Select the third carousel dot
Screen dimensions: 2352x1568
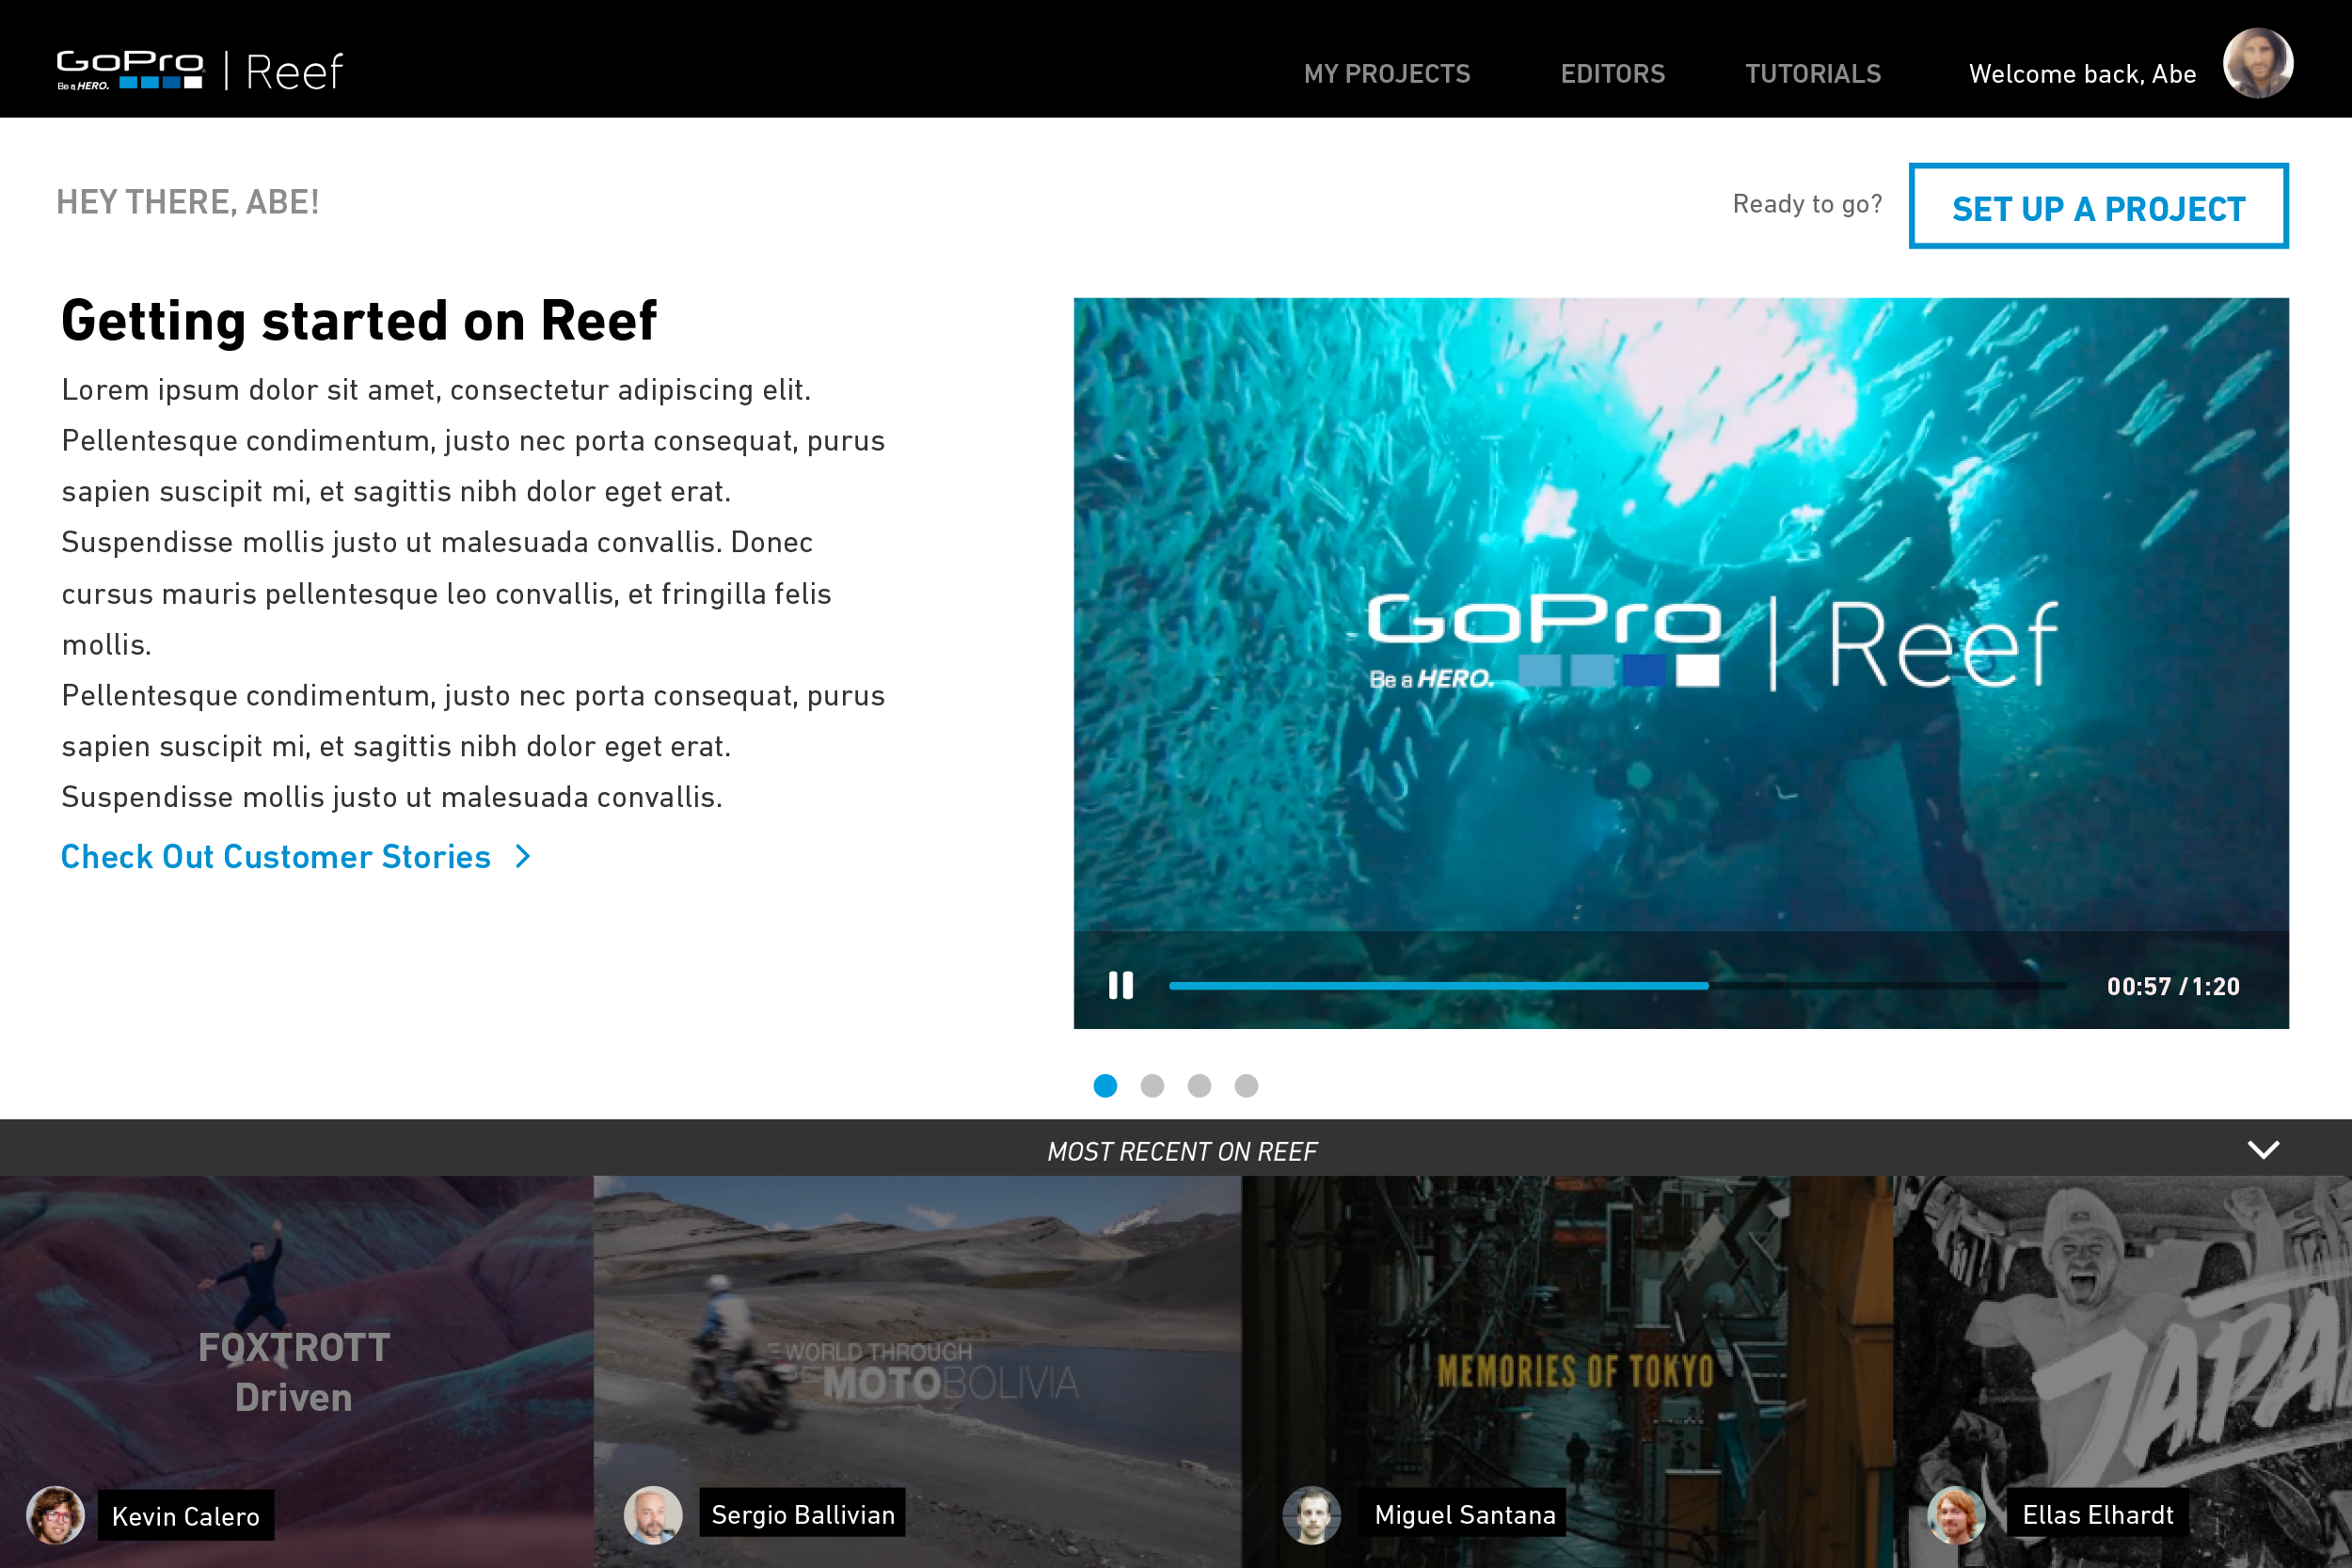[1199, 1085]
